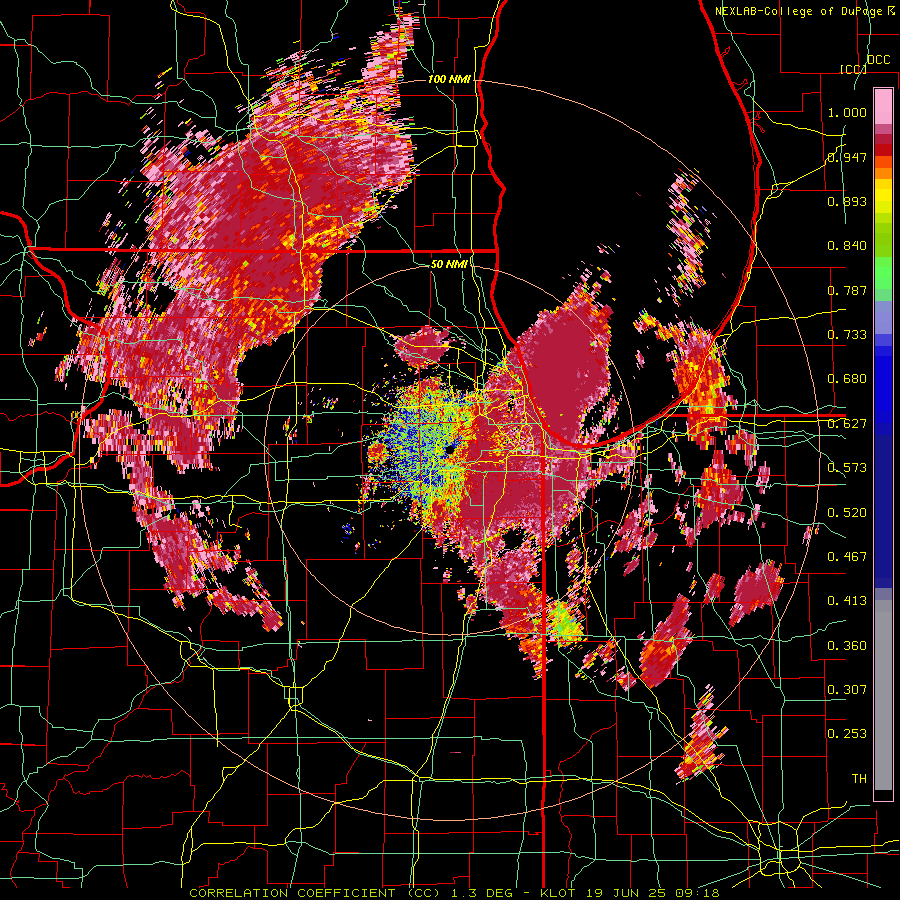Pick the light pink top color bar segment
The image size is (900, 900).
tap(883, 106)
